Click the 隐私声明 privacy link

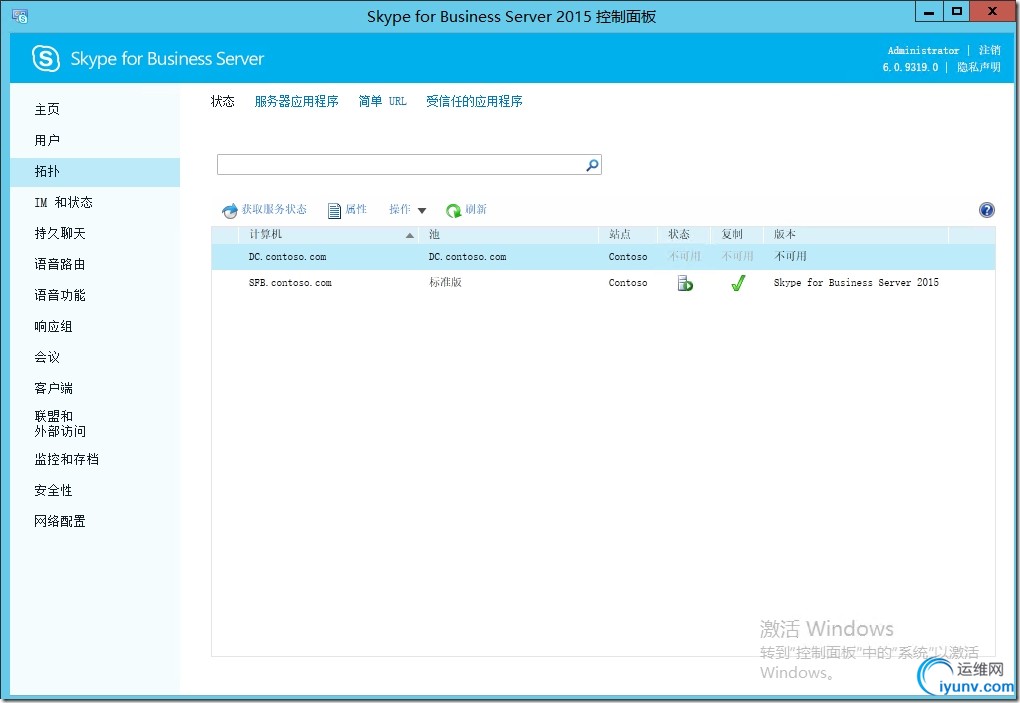(x=978, y=67)
